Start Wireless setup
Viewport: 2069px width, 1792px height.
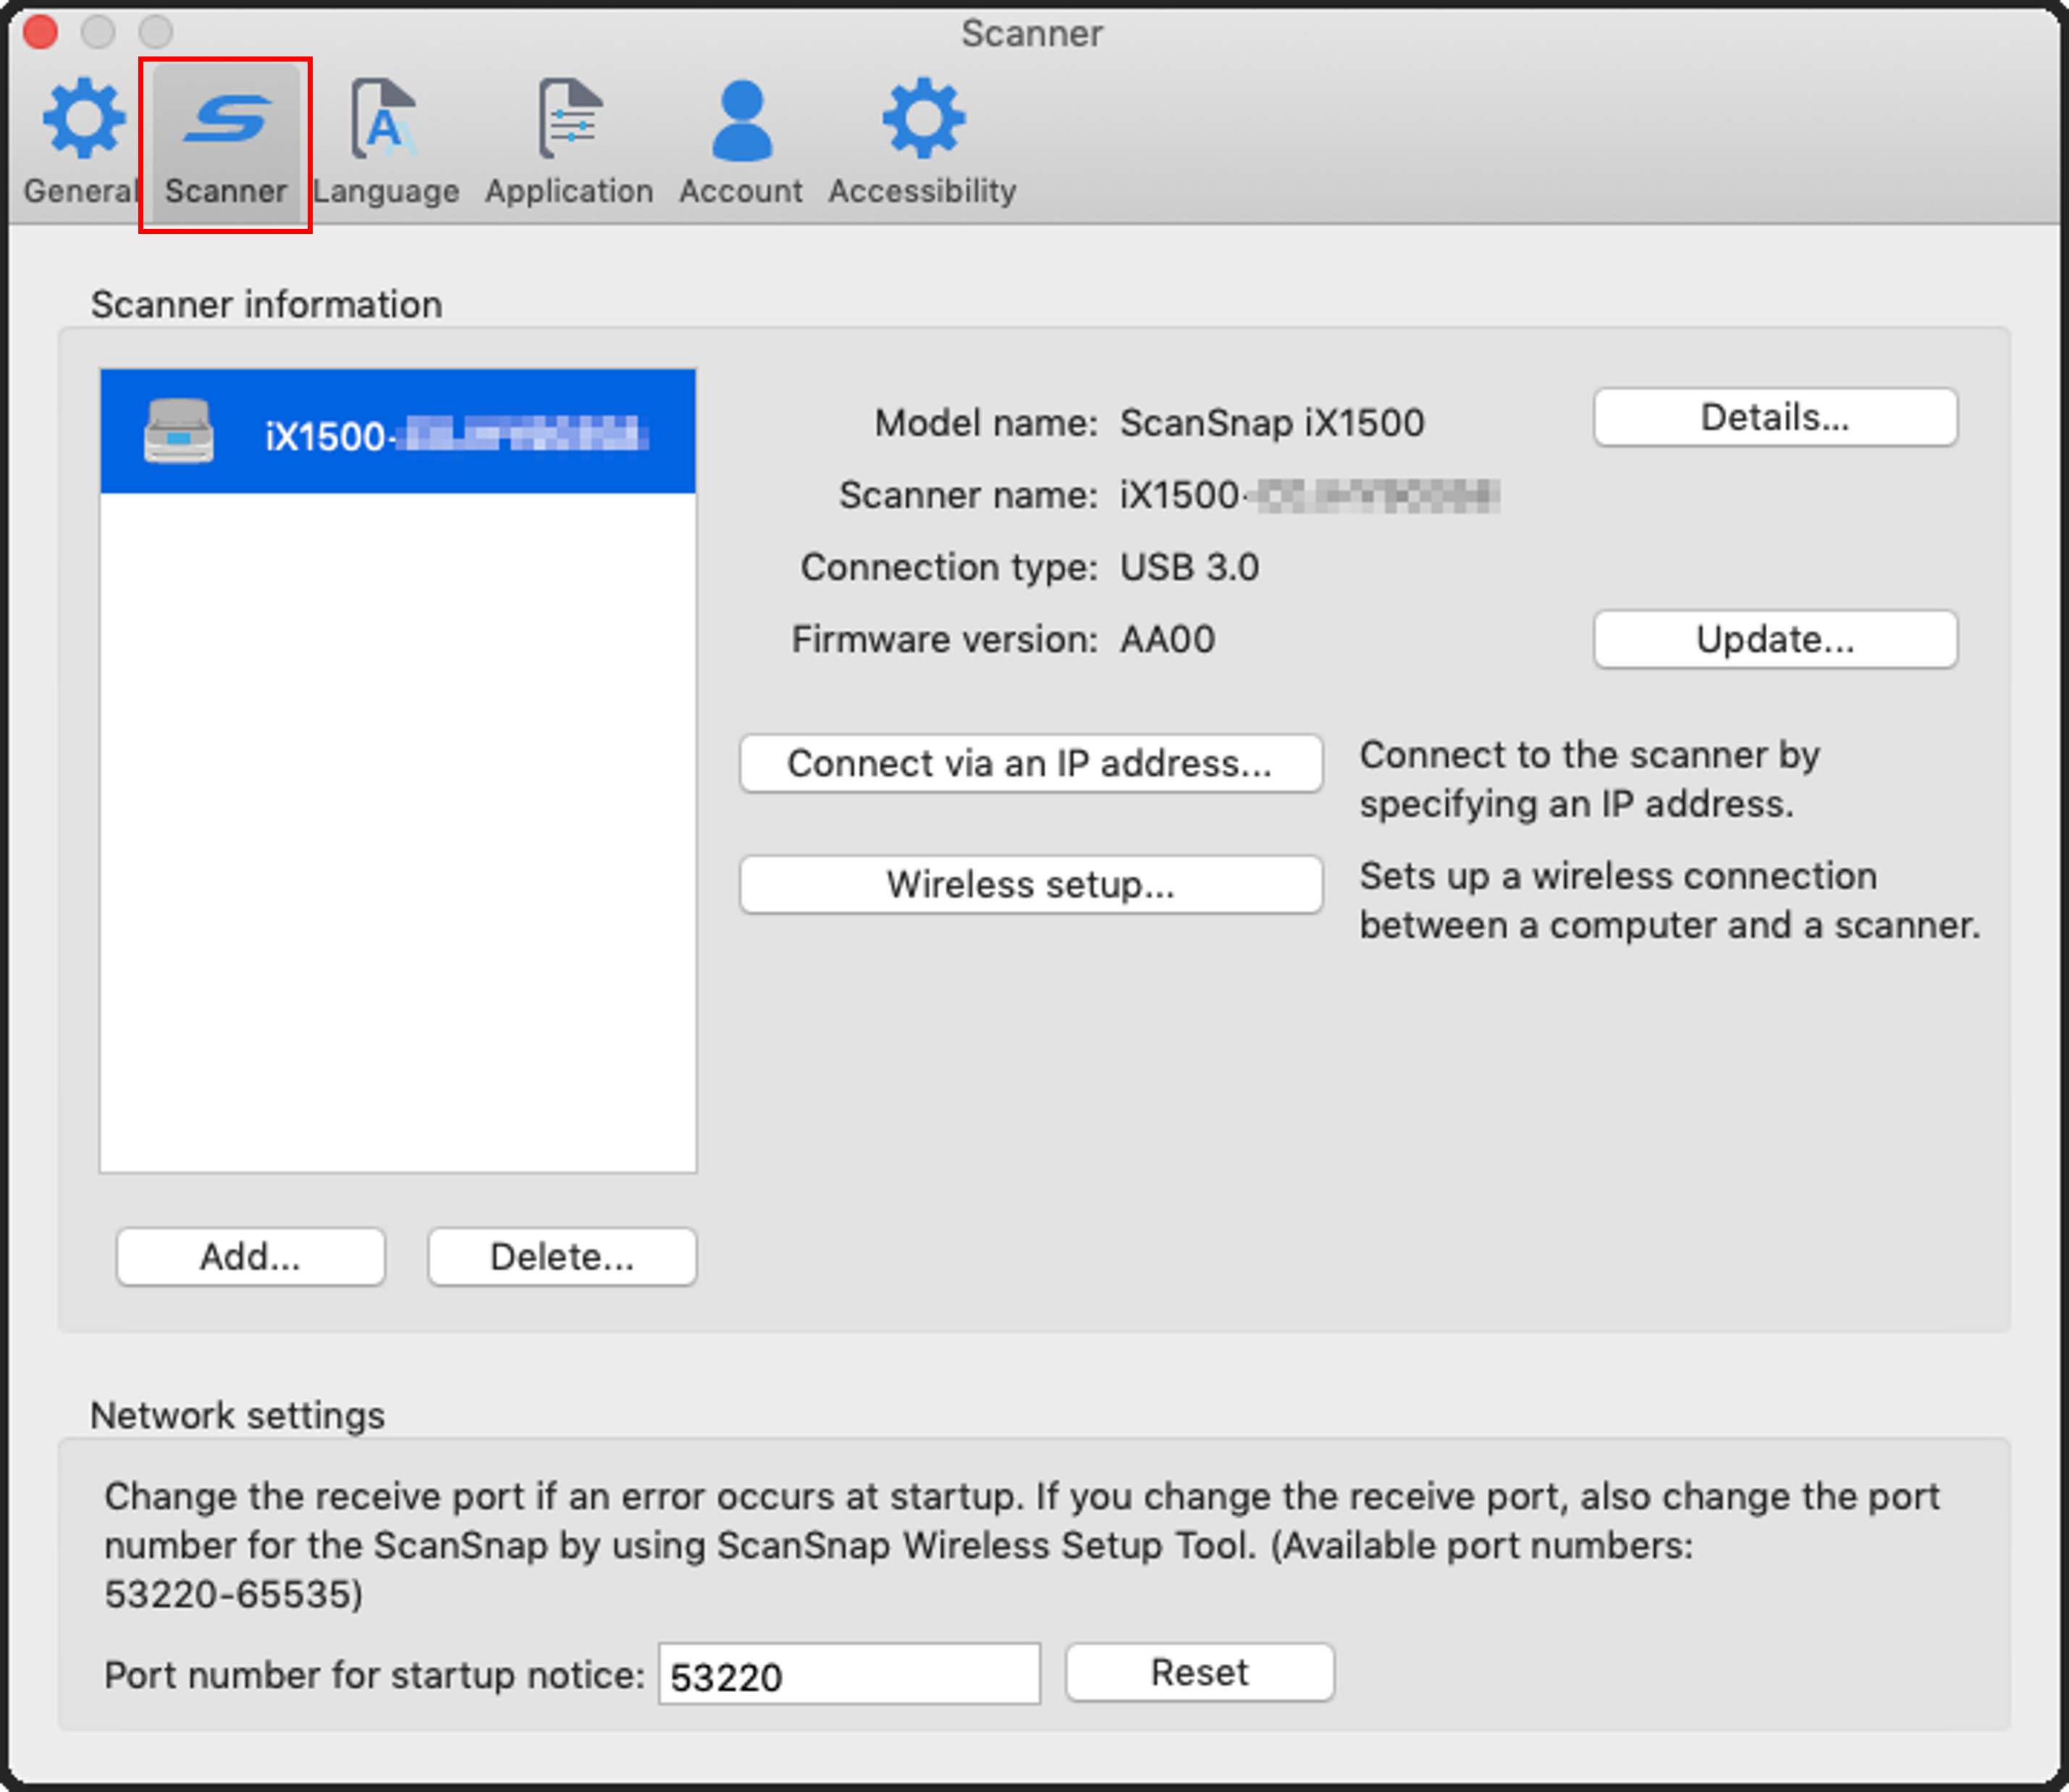[1031, 884]
